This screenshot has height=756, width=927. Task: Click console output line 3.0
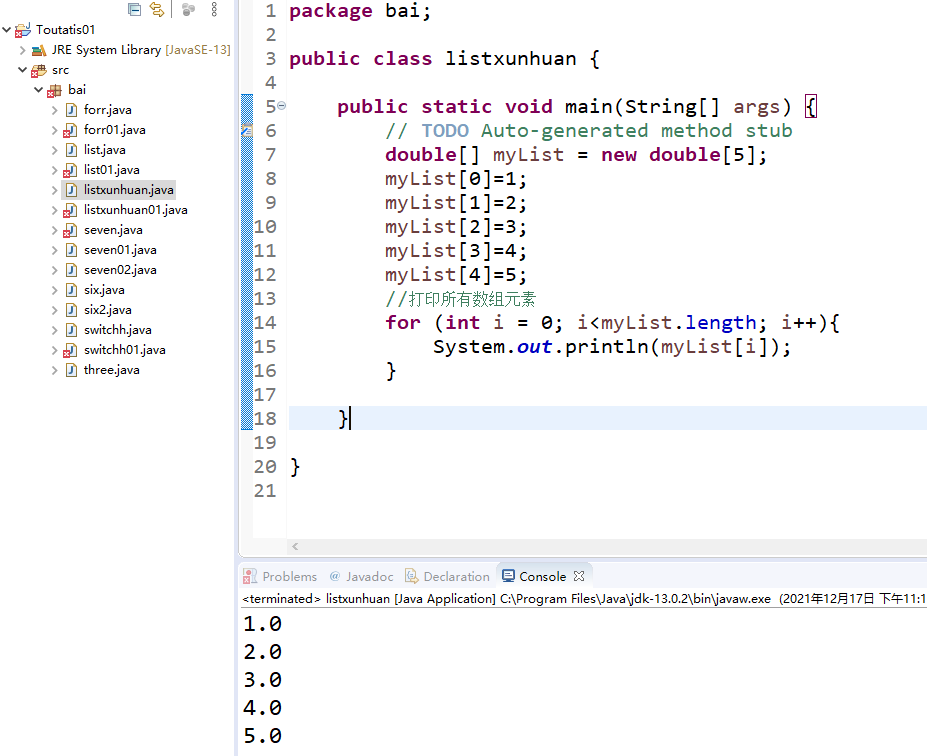262,680
